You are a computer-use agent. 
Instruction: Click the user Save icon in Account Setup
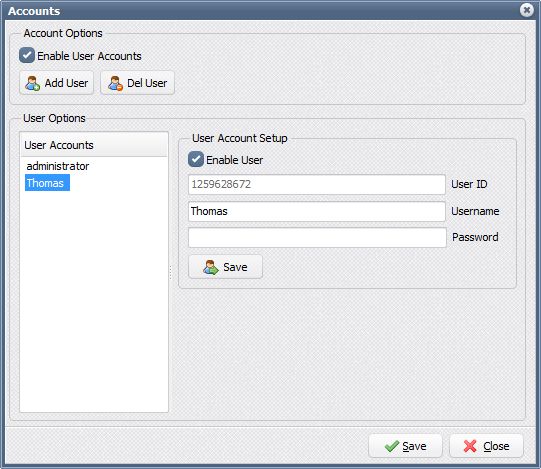click(225, 267)
